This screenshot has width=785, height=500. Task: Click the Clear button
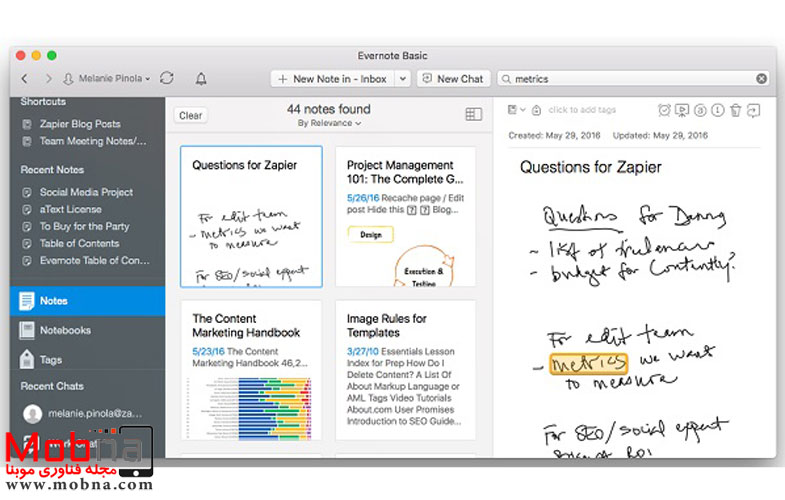(x=190, y=115)
